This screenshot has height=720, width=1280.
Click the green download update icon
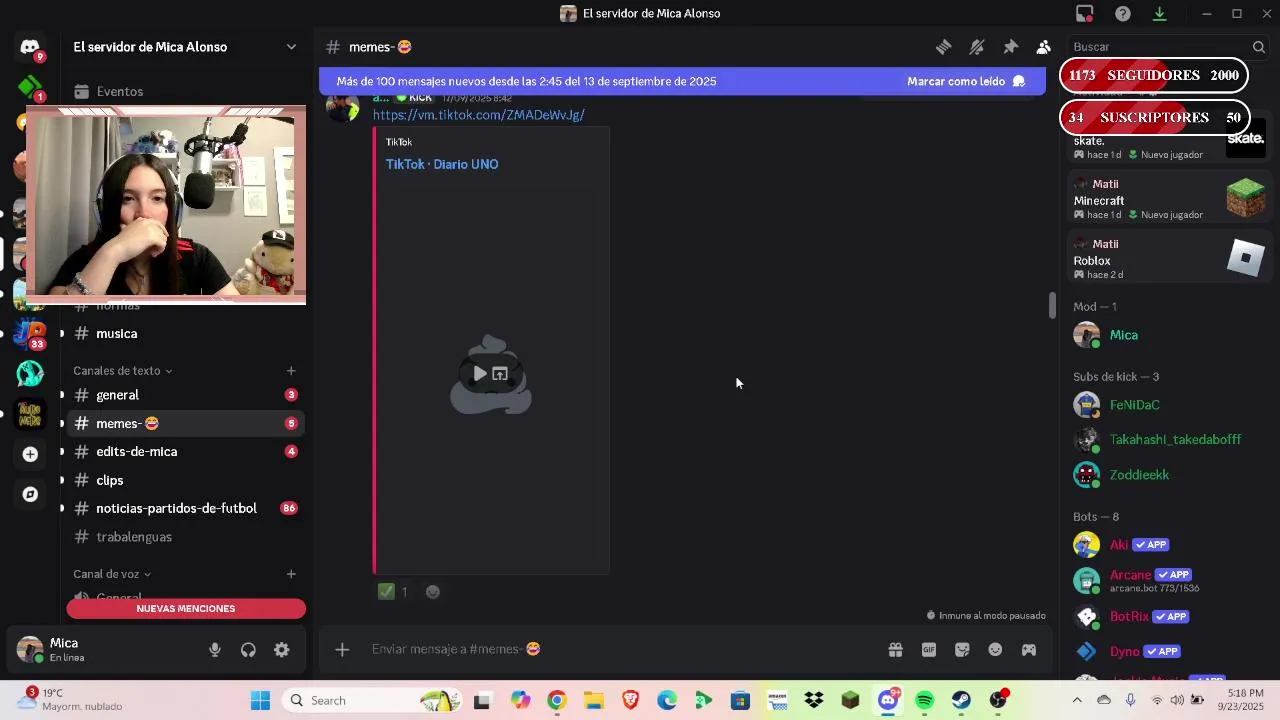click(1159, 13)
